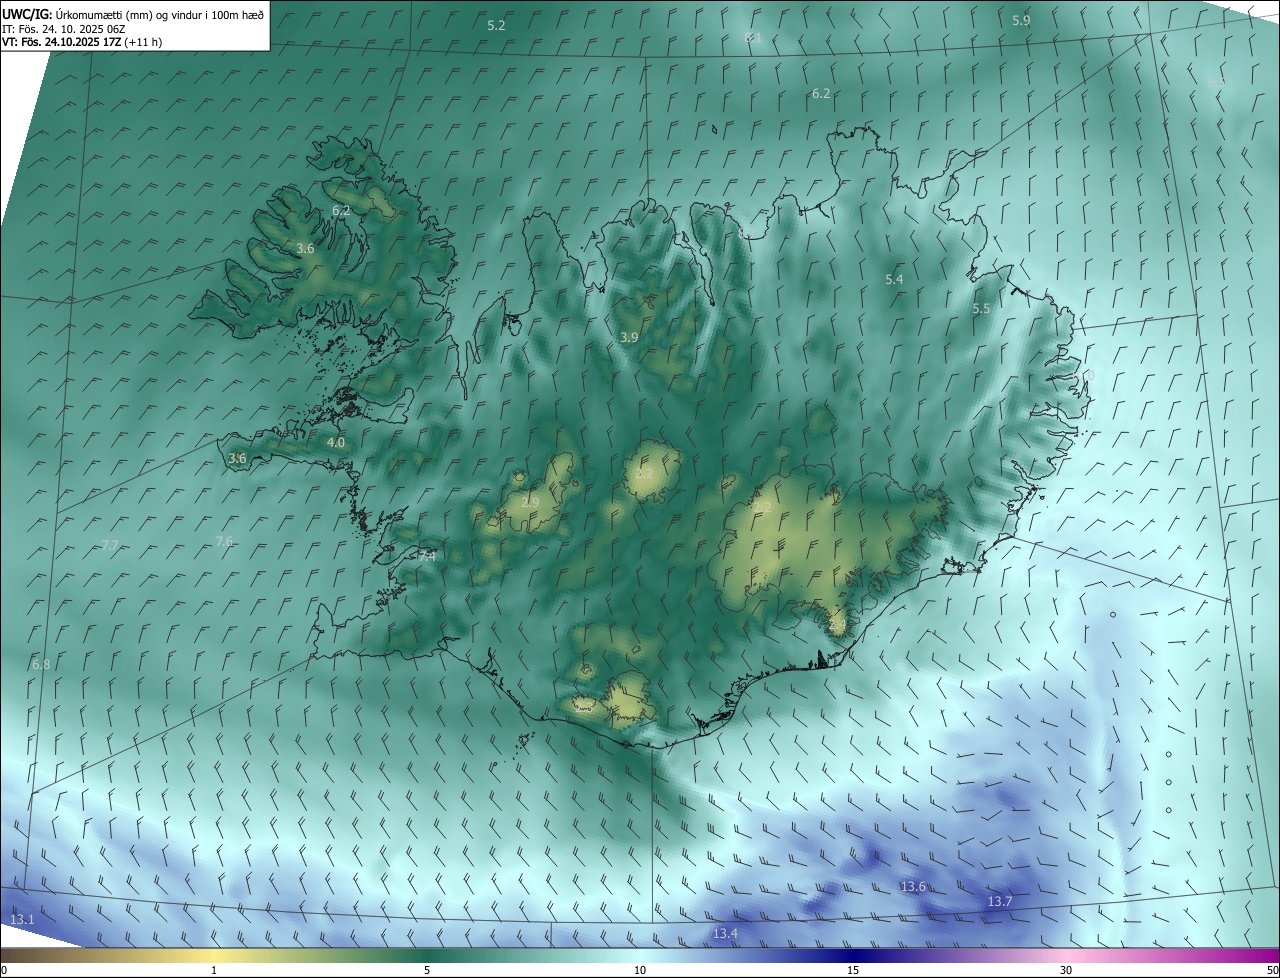
Task: Click the 7.6 value label over the sea
Action: (x=224, y=542)
